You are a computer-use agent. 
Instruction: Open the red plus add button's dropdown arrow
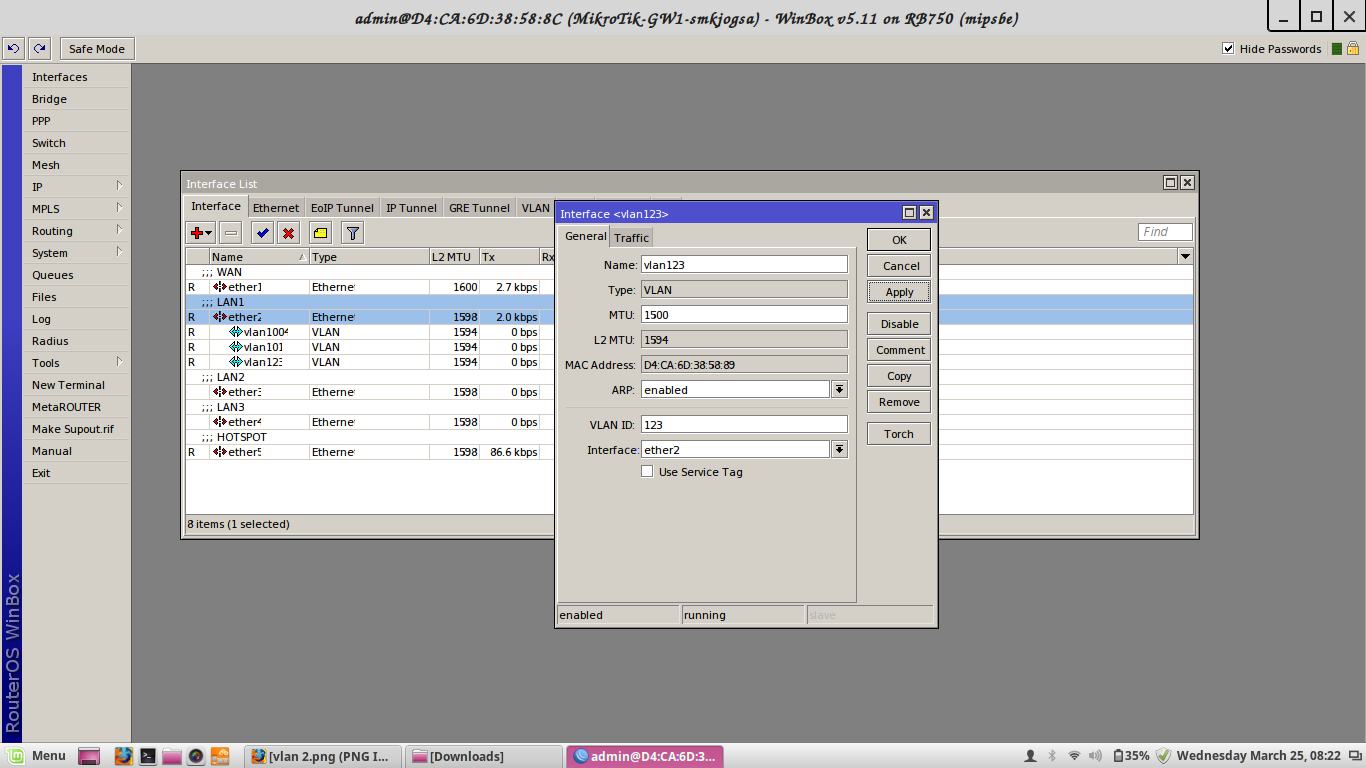(x=209, y=233)
